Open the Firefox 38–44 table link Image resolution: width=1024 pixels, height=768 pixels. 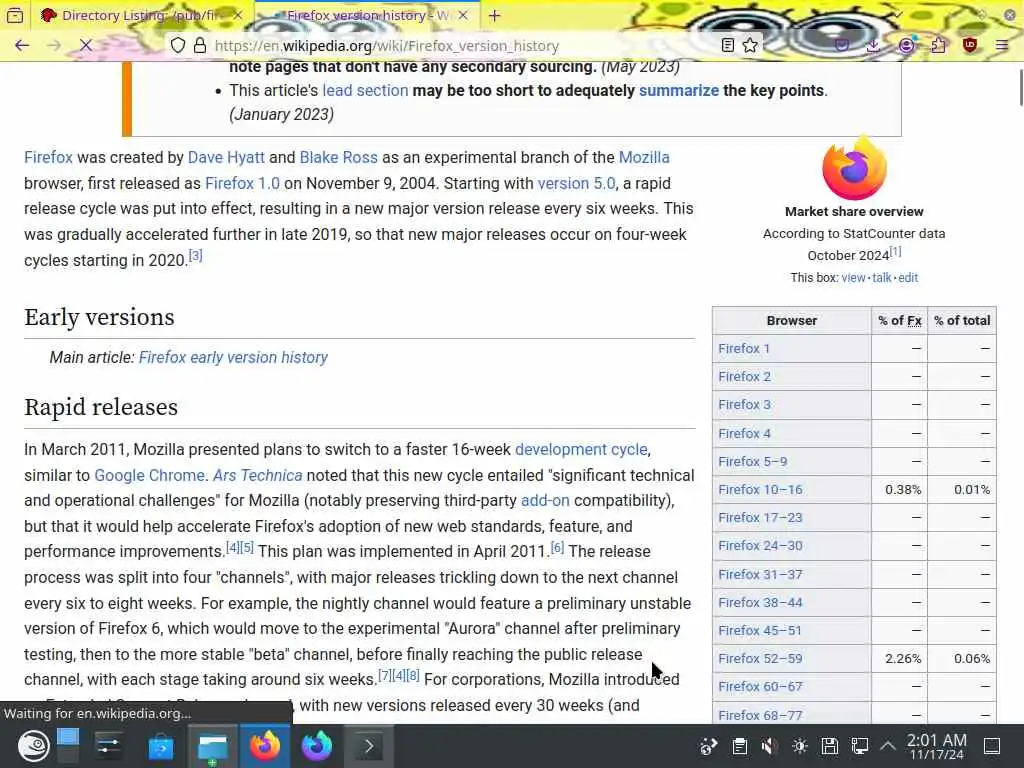(x=760, y=603)
